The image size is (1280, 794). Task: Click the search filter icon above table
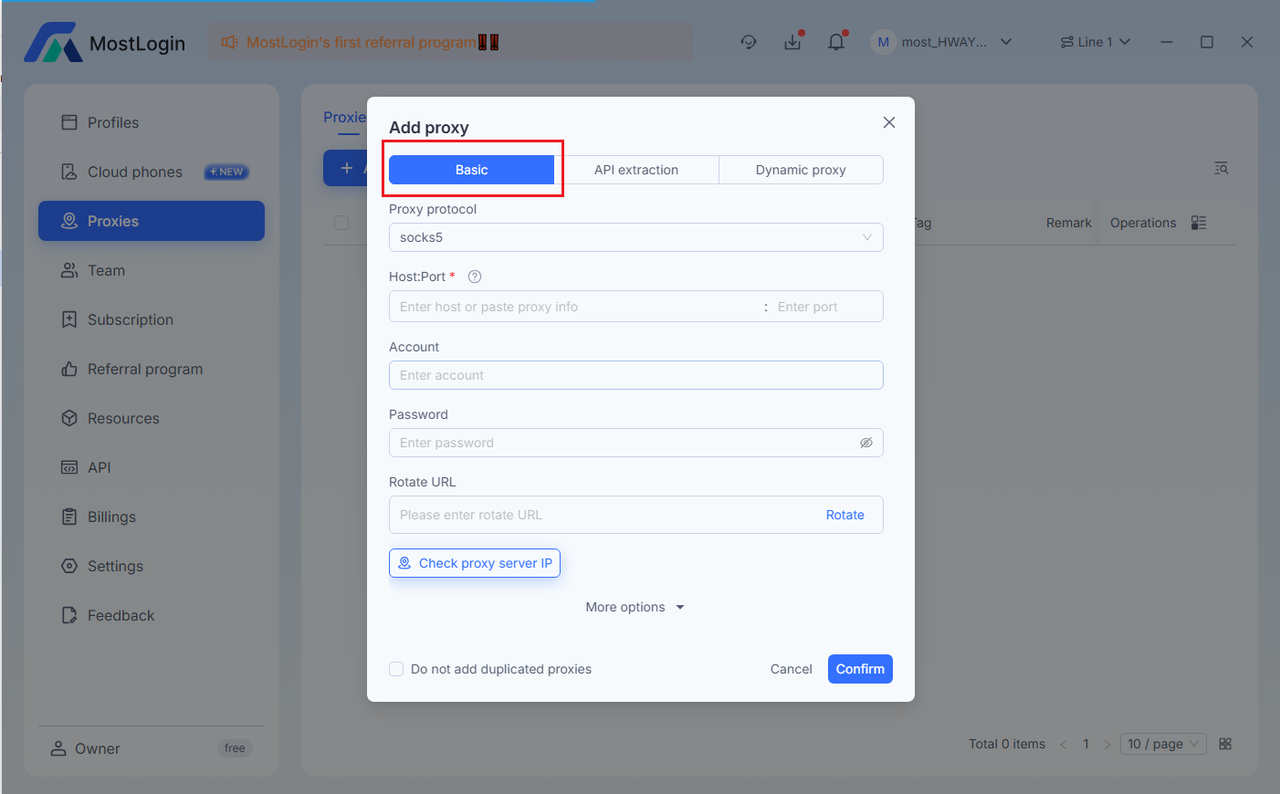tap(1221, 168)
